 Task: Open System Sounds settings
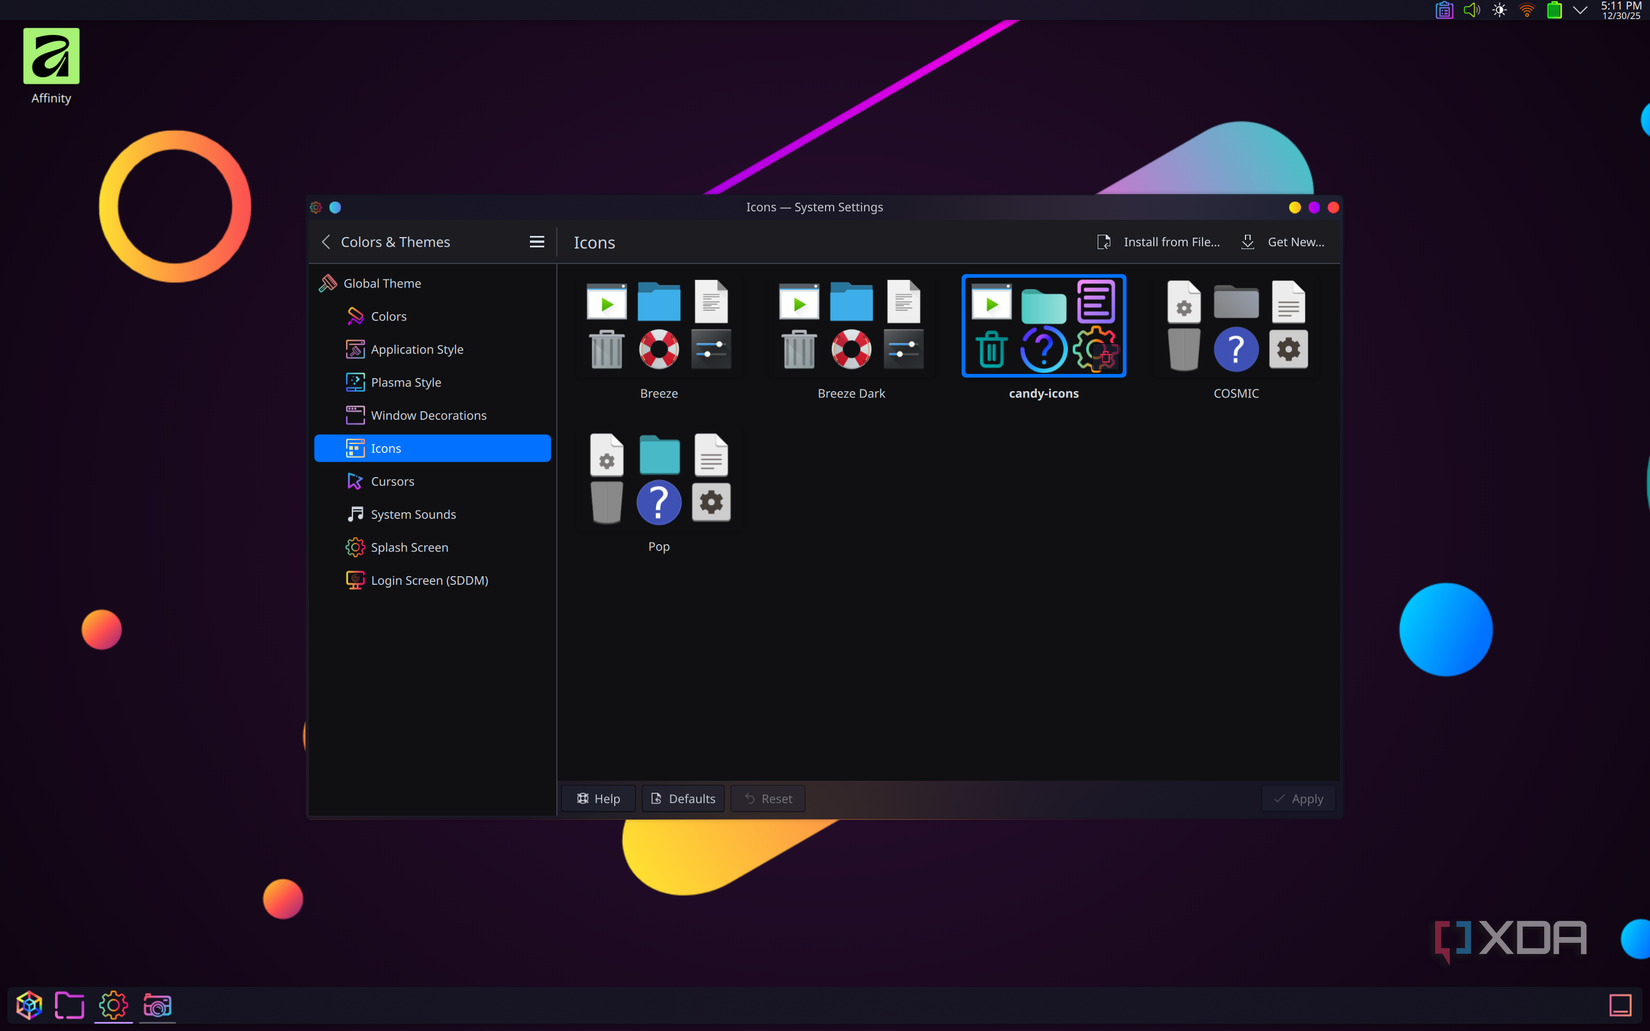click(412, 514)
